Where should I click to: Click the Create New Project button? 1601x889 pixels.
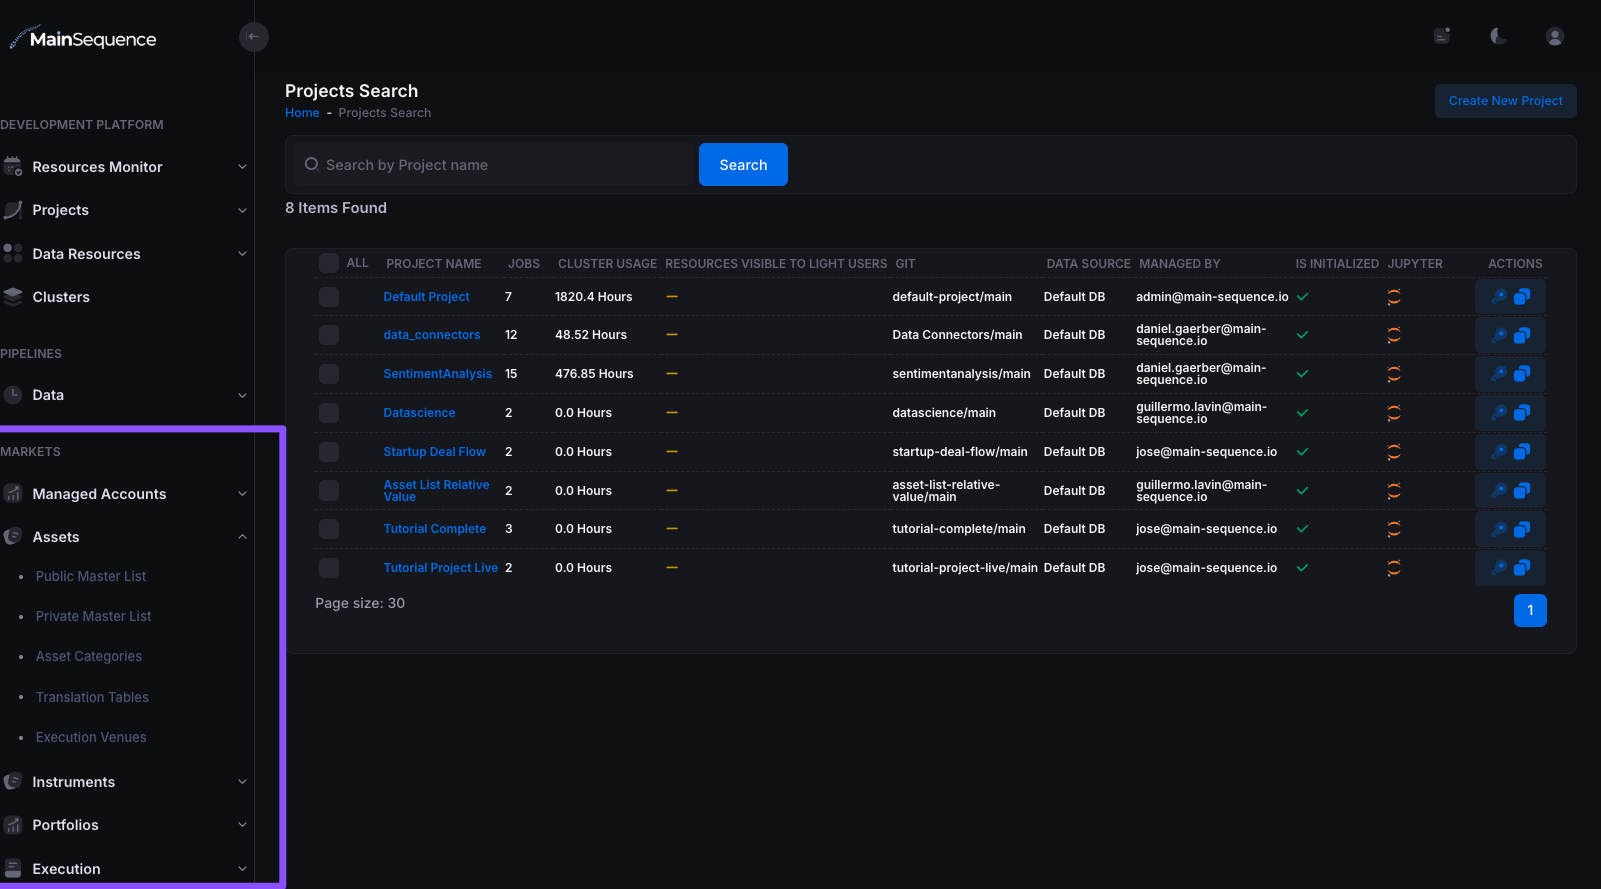coord(1505,101)
